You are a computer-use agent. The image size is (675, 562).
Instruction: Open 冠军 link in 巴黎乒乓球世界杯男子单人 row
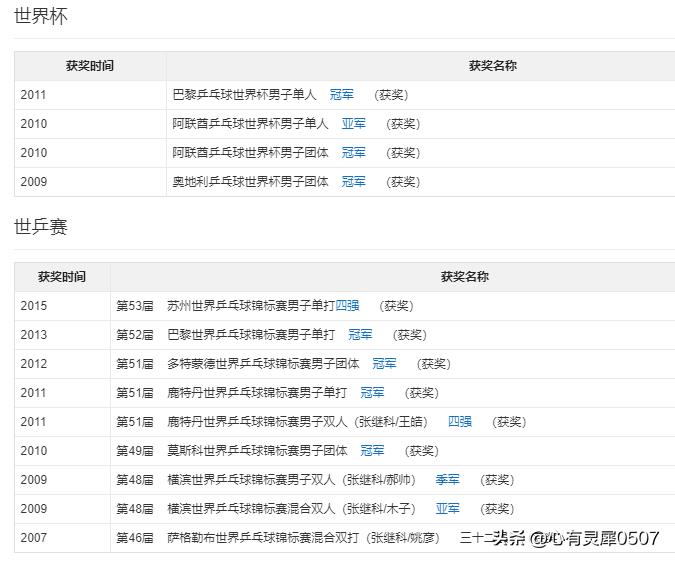tap(341, 95)
